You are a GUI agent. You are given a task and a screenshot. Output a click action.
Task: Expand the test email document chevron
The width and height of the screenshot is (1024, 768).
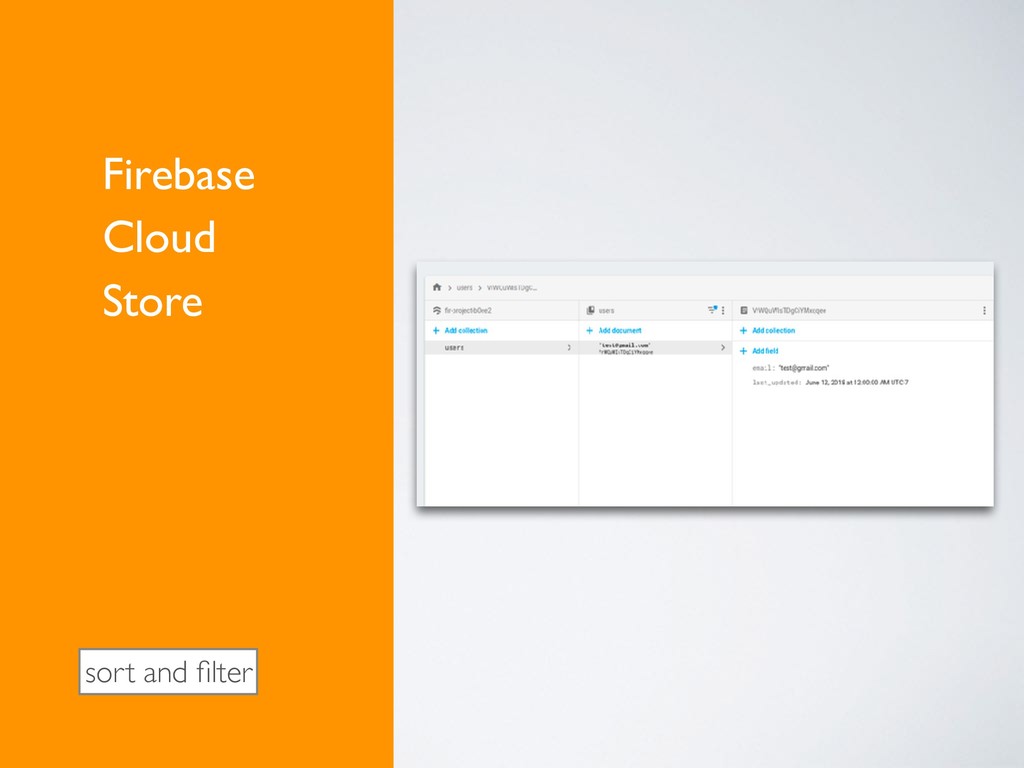723,347
